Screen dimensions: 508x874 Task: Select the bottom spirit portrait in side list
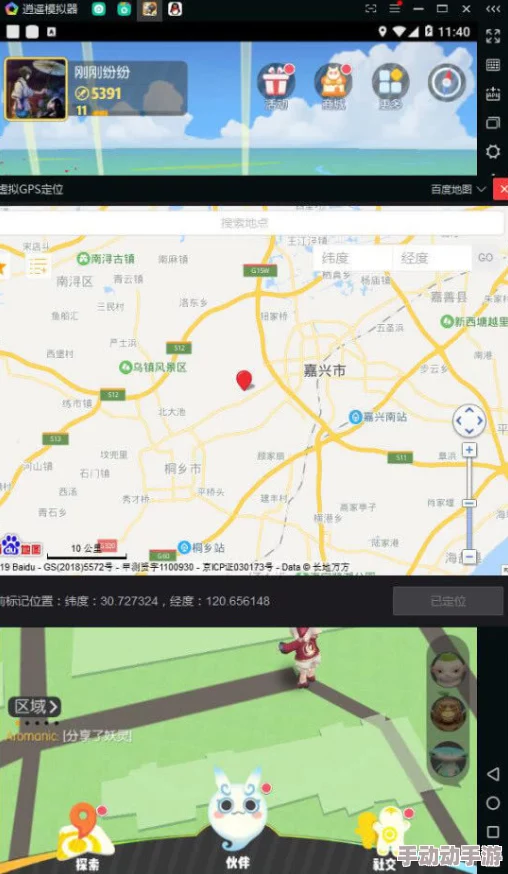(448, 759)
